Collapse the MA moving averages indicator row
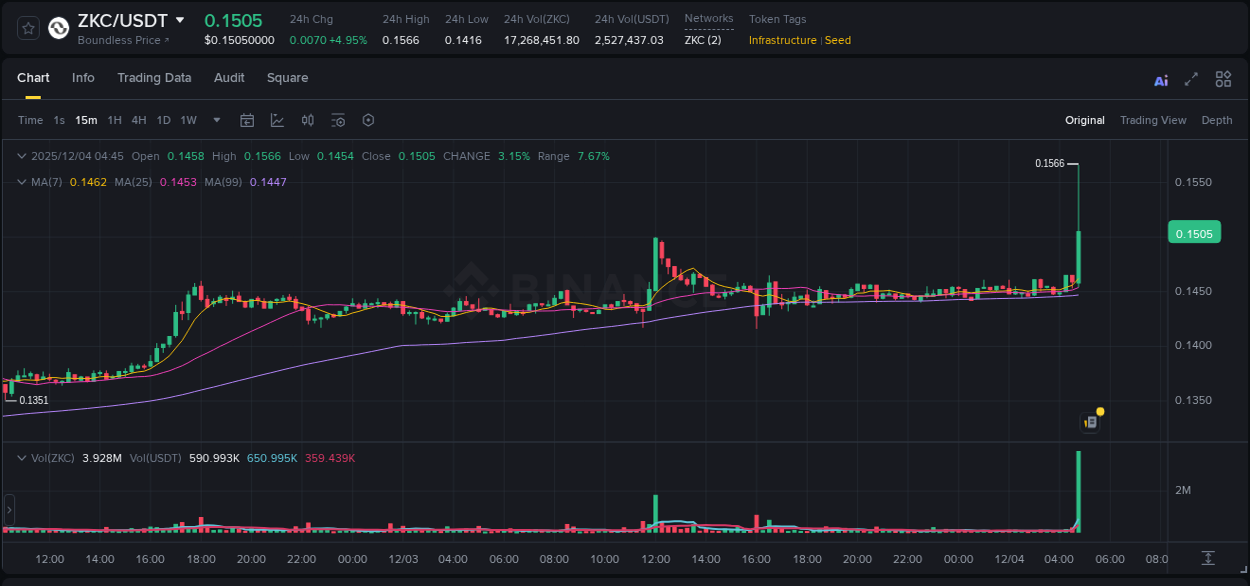Image resolution: width=1250 pixels, height=586 pixels. (21, 182)
